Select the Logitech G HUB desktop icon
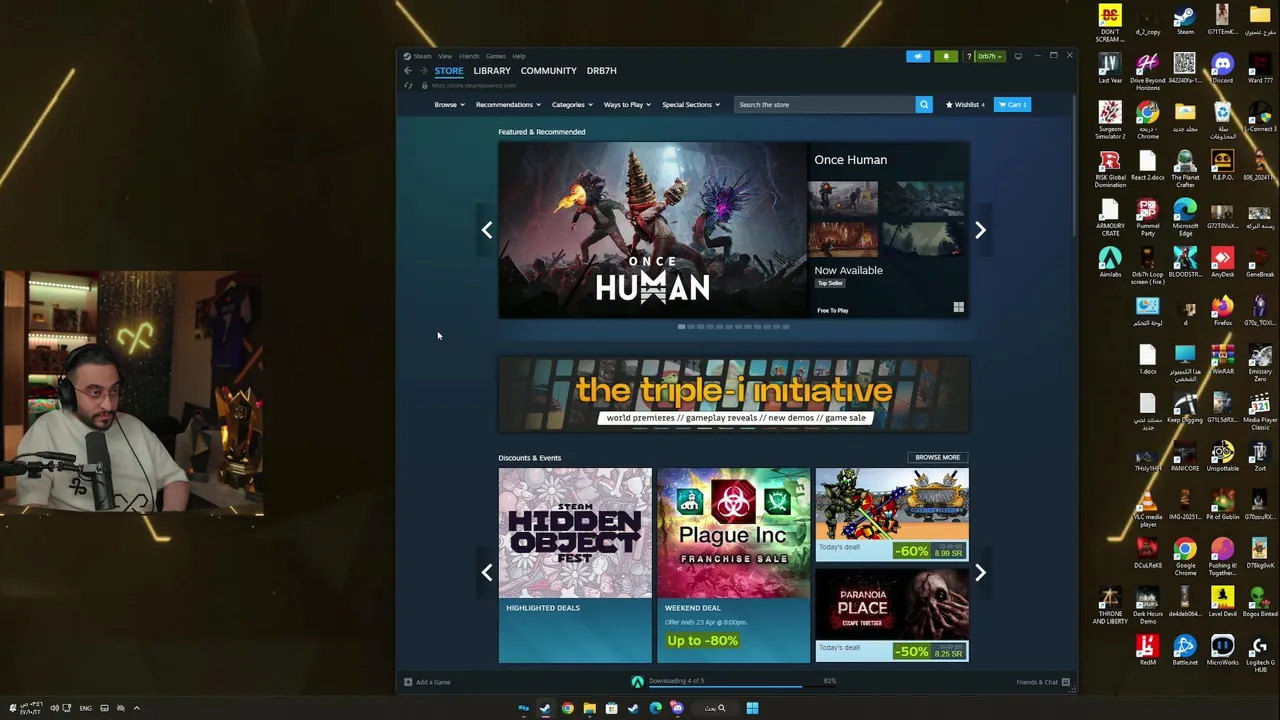Viewport: 1280px width, 720px height. click(x=1260, y=653)
